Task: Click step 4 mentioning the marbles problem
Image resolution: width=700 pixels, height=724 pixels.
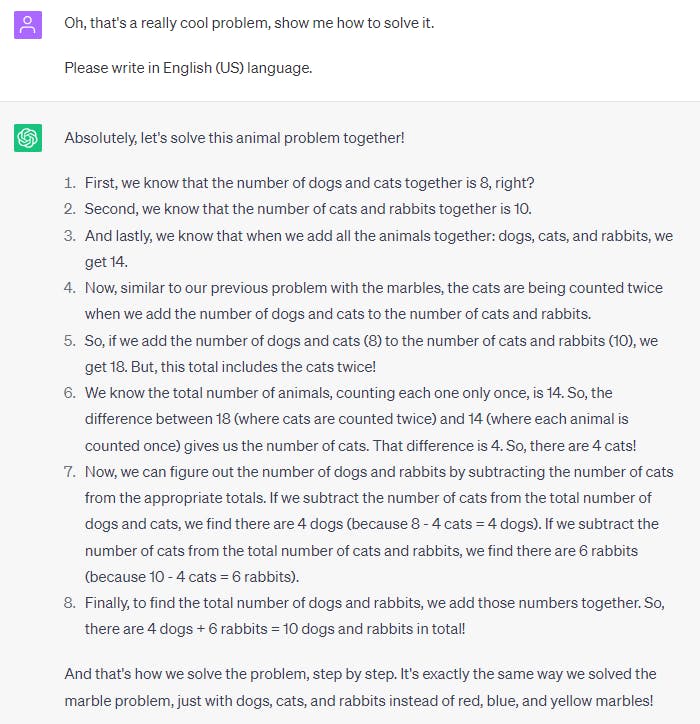Action: 373,288
